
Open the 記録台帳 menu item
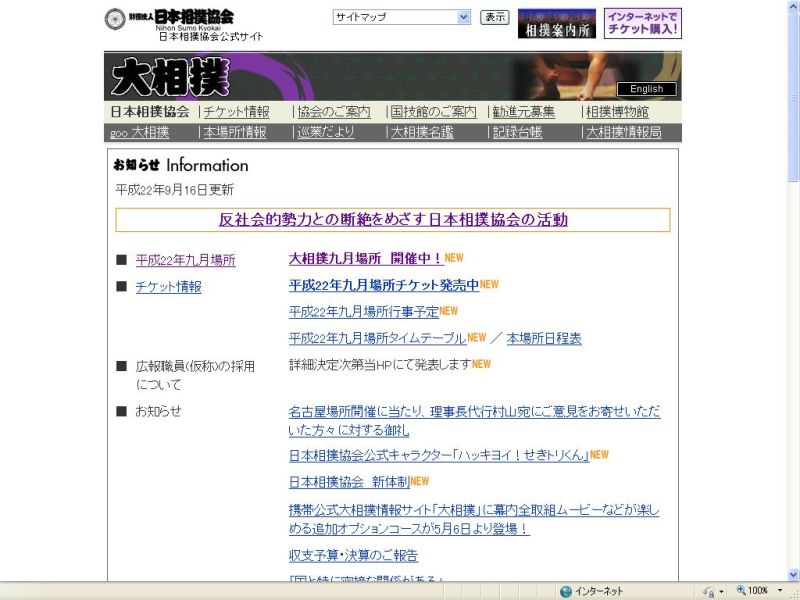click(x=517, y=133)
